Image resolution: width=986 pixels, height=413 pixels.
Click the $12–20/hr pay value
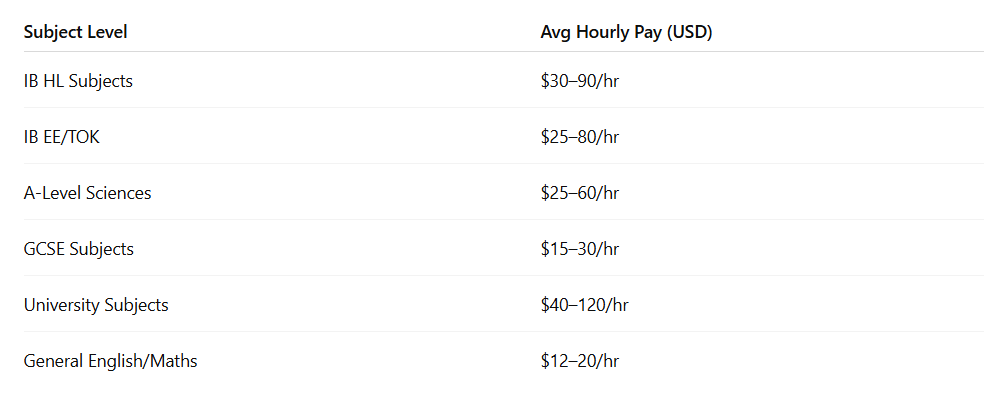580,361
